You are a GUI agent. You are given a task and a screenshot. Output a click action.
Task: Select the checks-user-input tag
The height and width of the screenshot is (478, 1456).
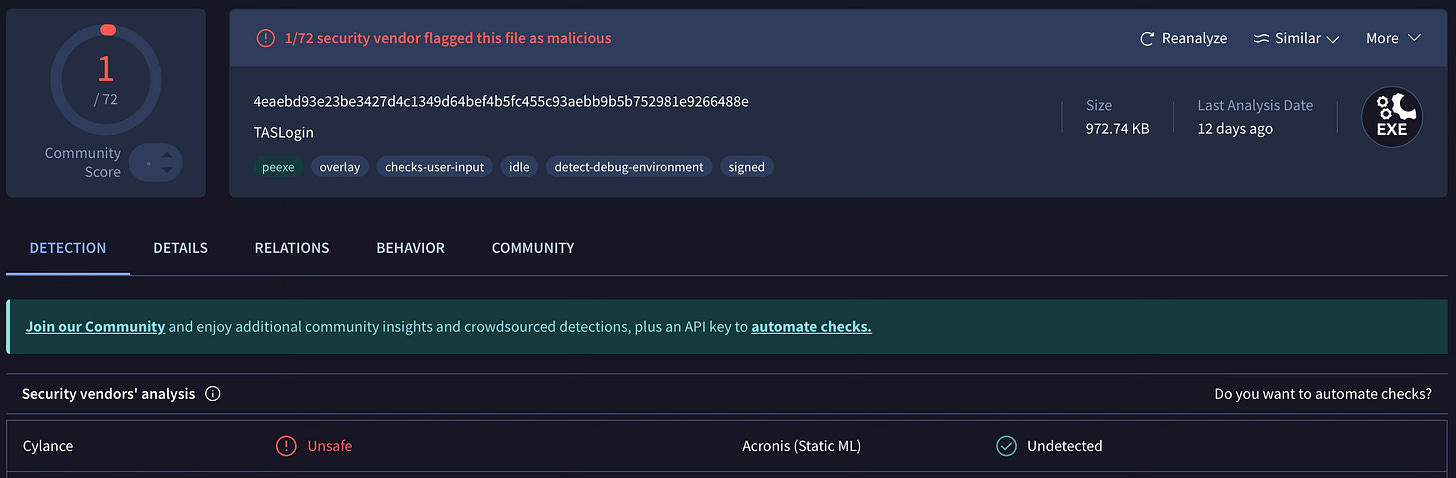(x=435, y=167)
